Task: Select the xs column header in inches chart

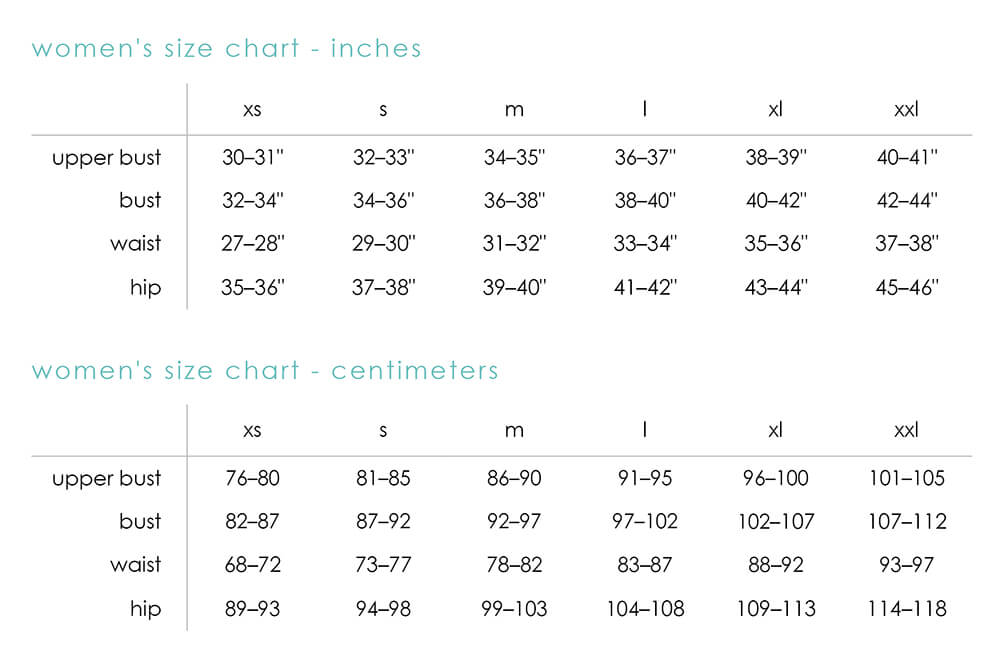Action: pyautogui.click(x=252, y=109)
